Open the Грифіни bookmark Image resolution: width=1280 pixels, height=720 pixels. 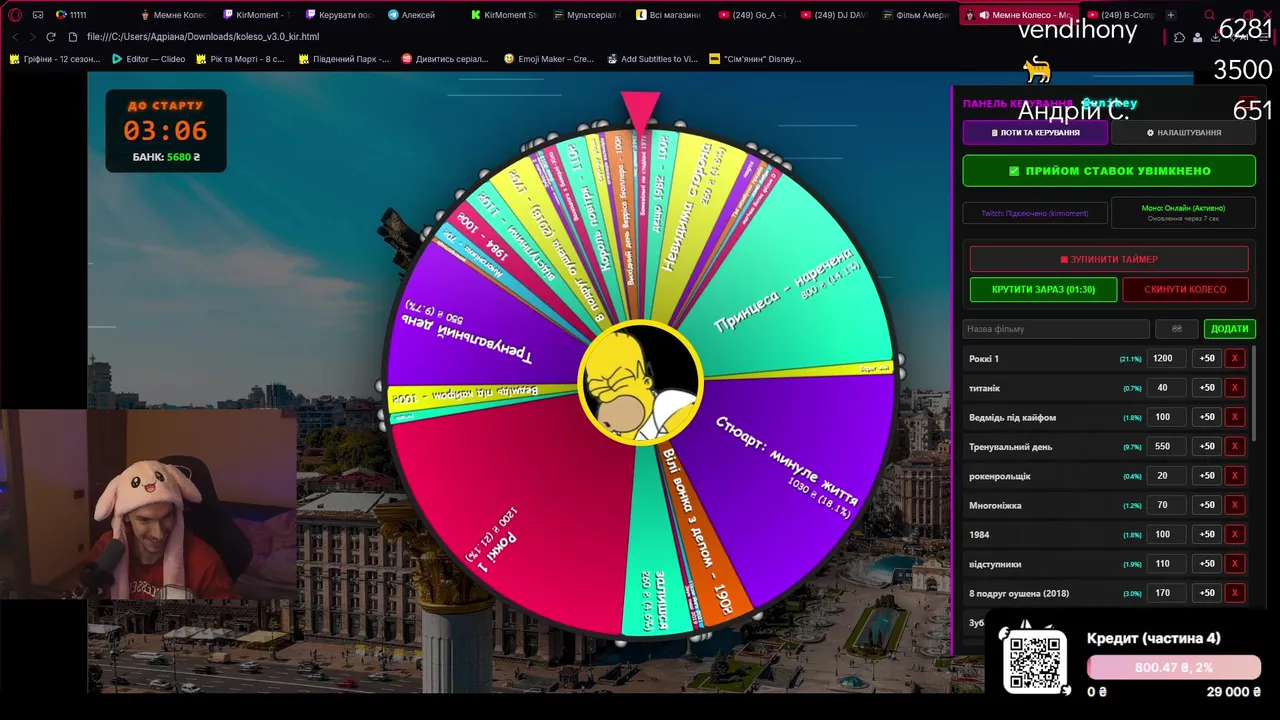pyautogui.click(x=55, y=59)
